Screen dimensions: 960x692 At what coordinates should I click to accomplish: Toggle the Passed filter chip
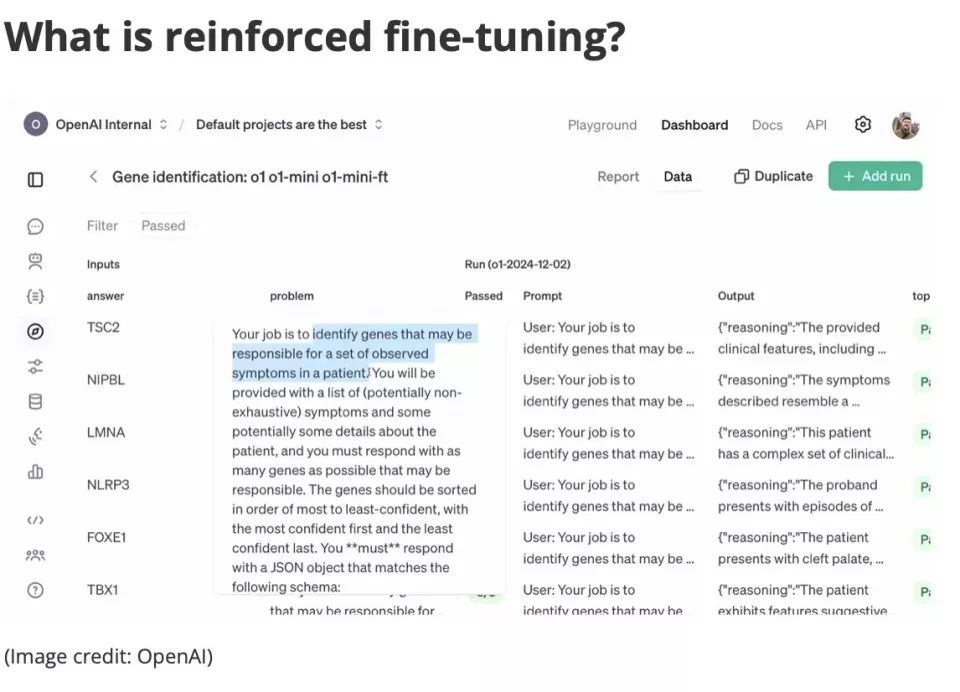163,226
